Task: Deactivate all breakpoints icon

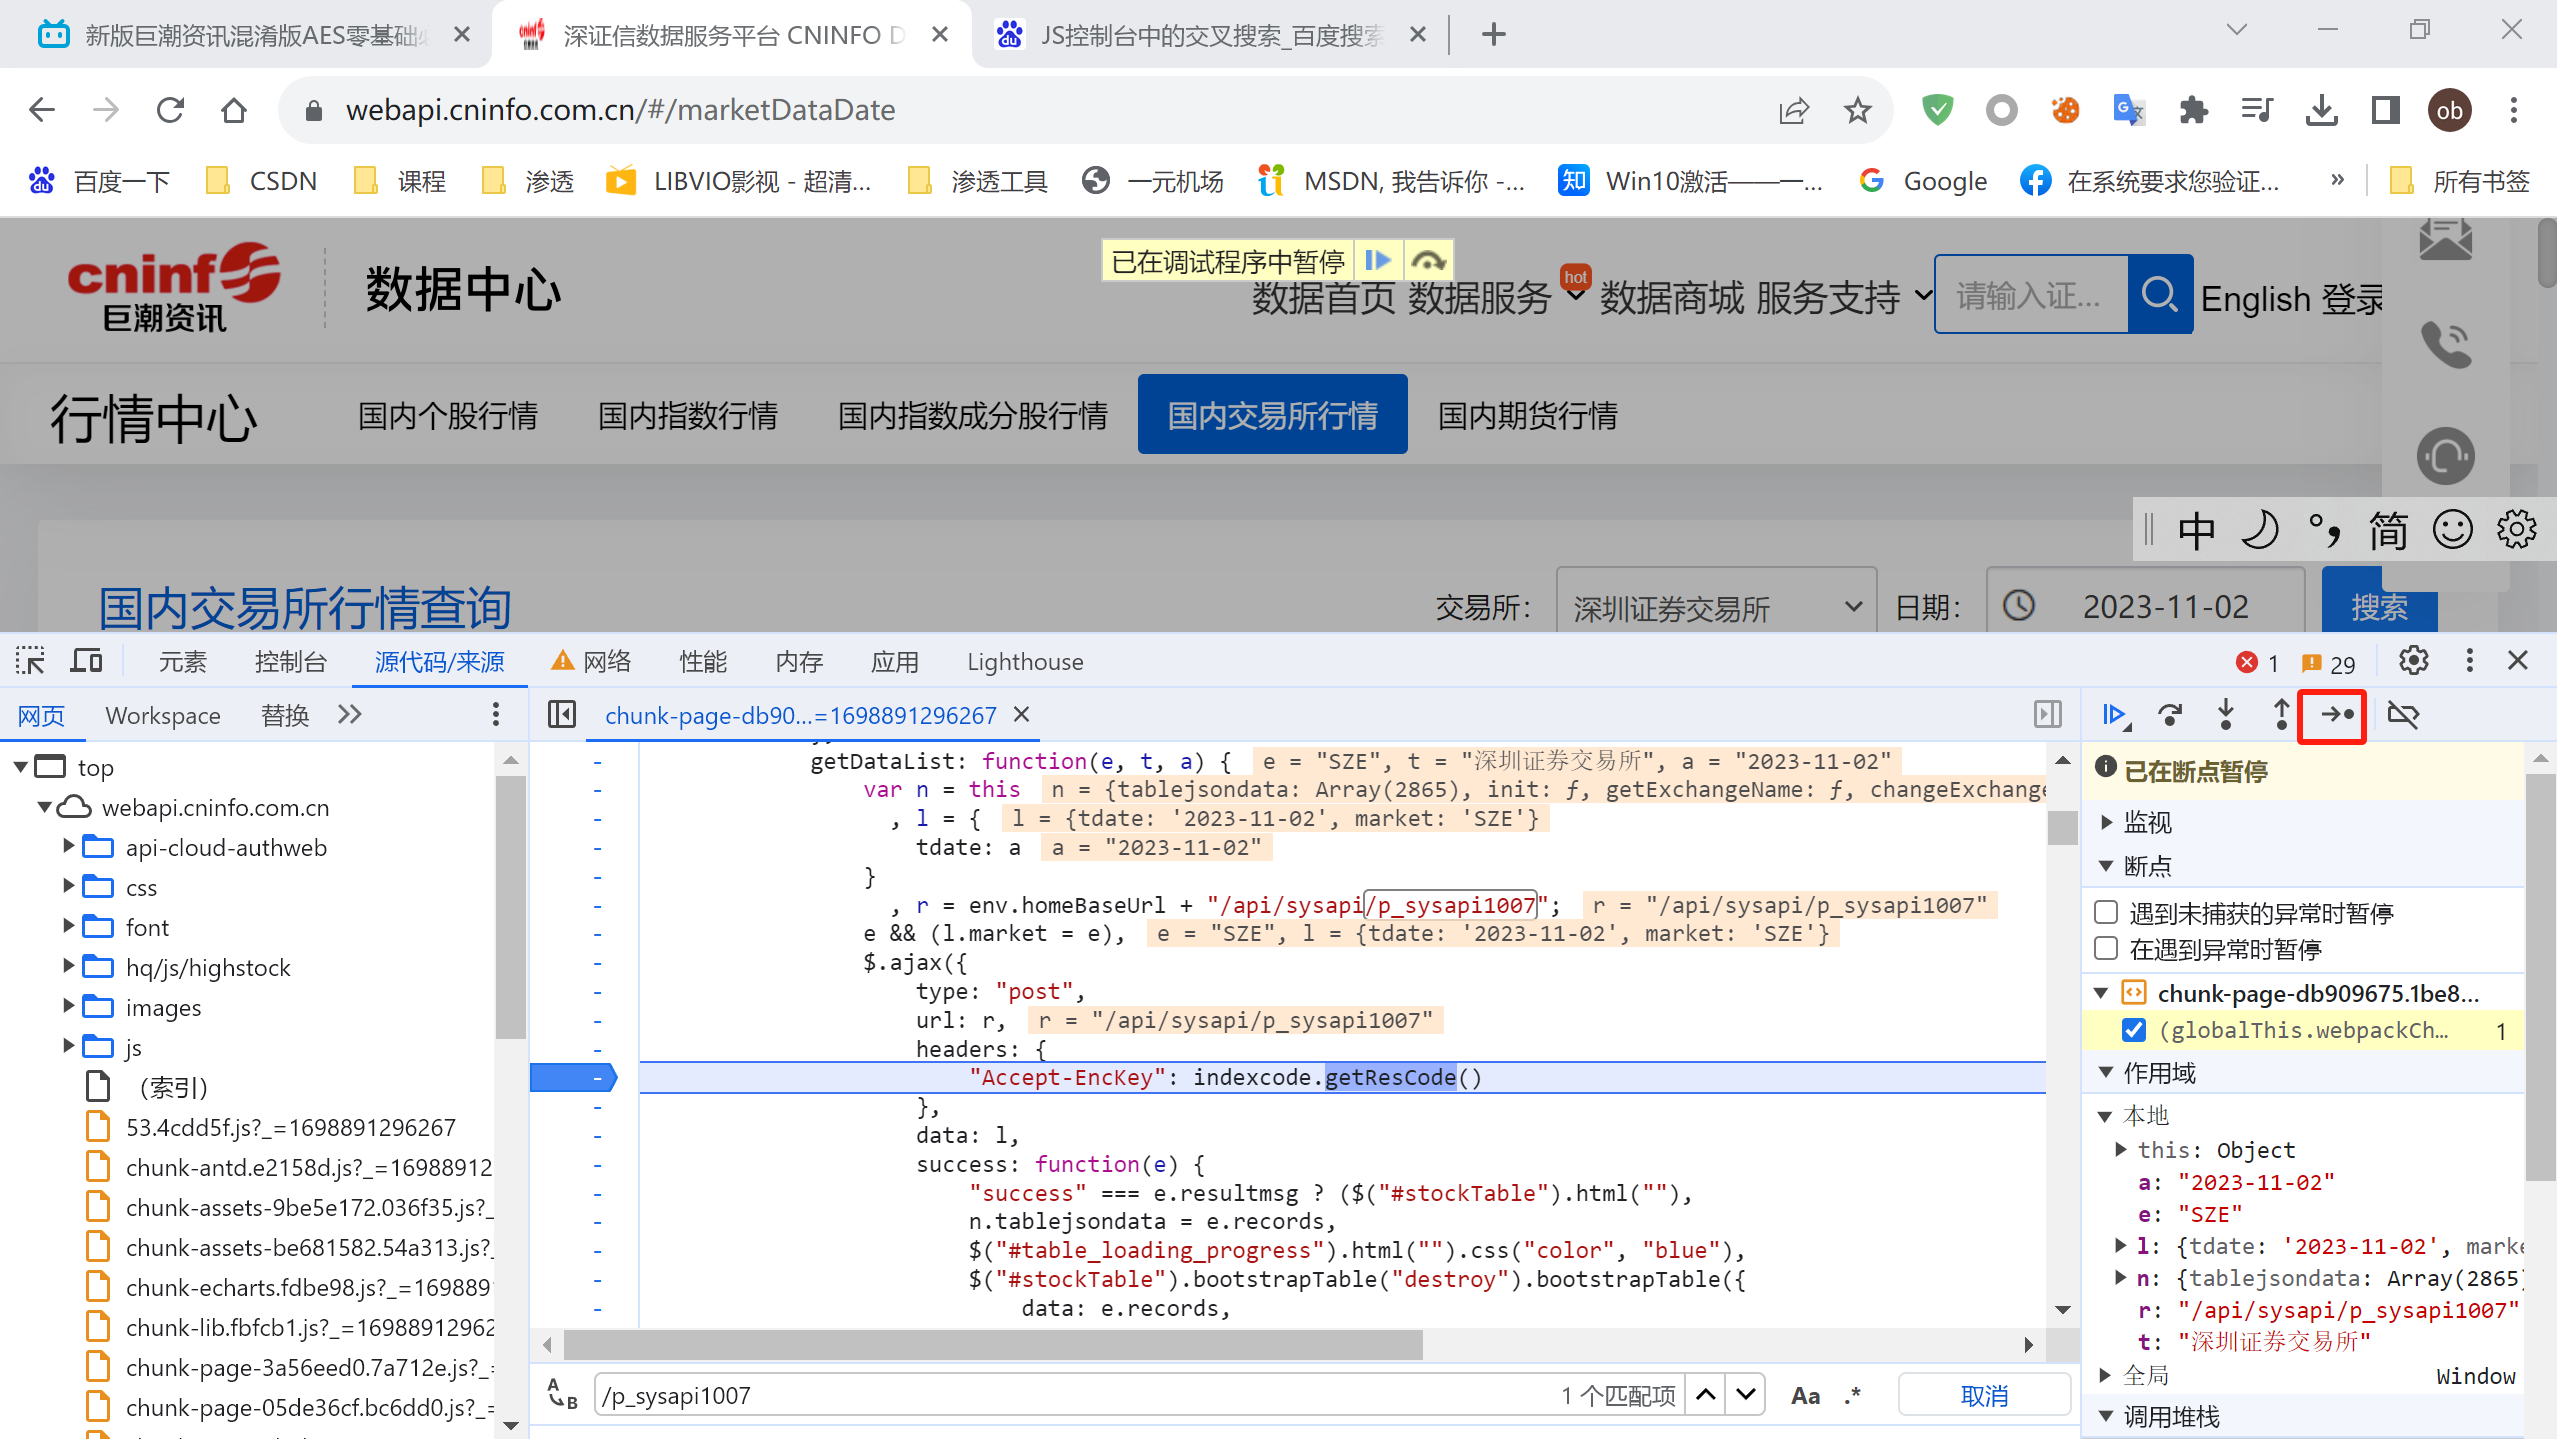Action: 2403,715
